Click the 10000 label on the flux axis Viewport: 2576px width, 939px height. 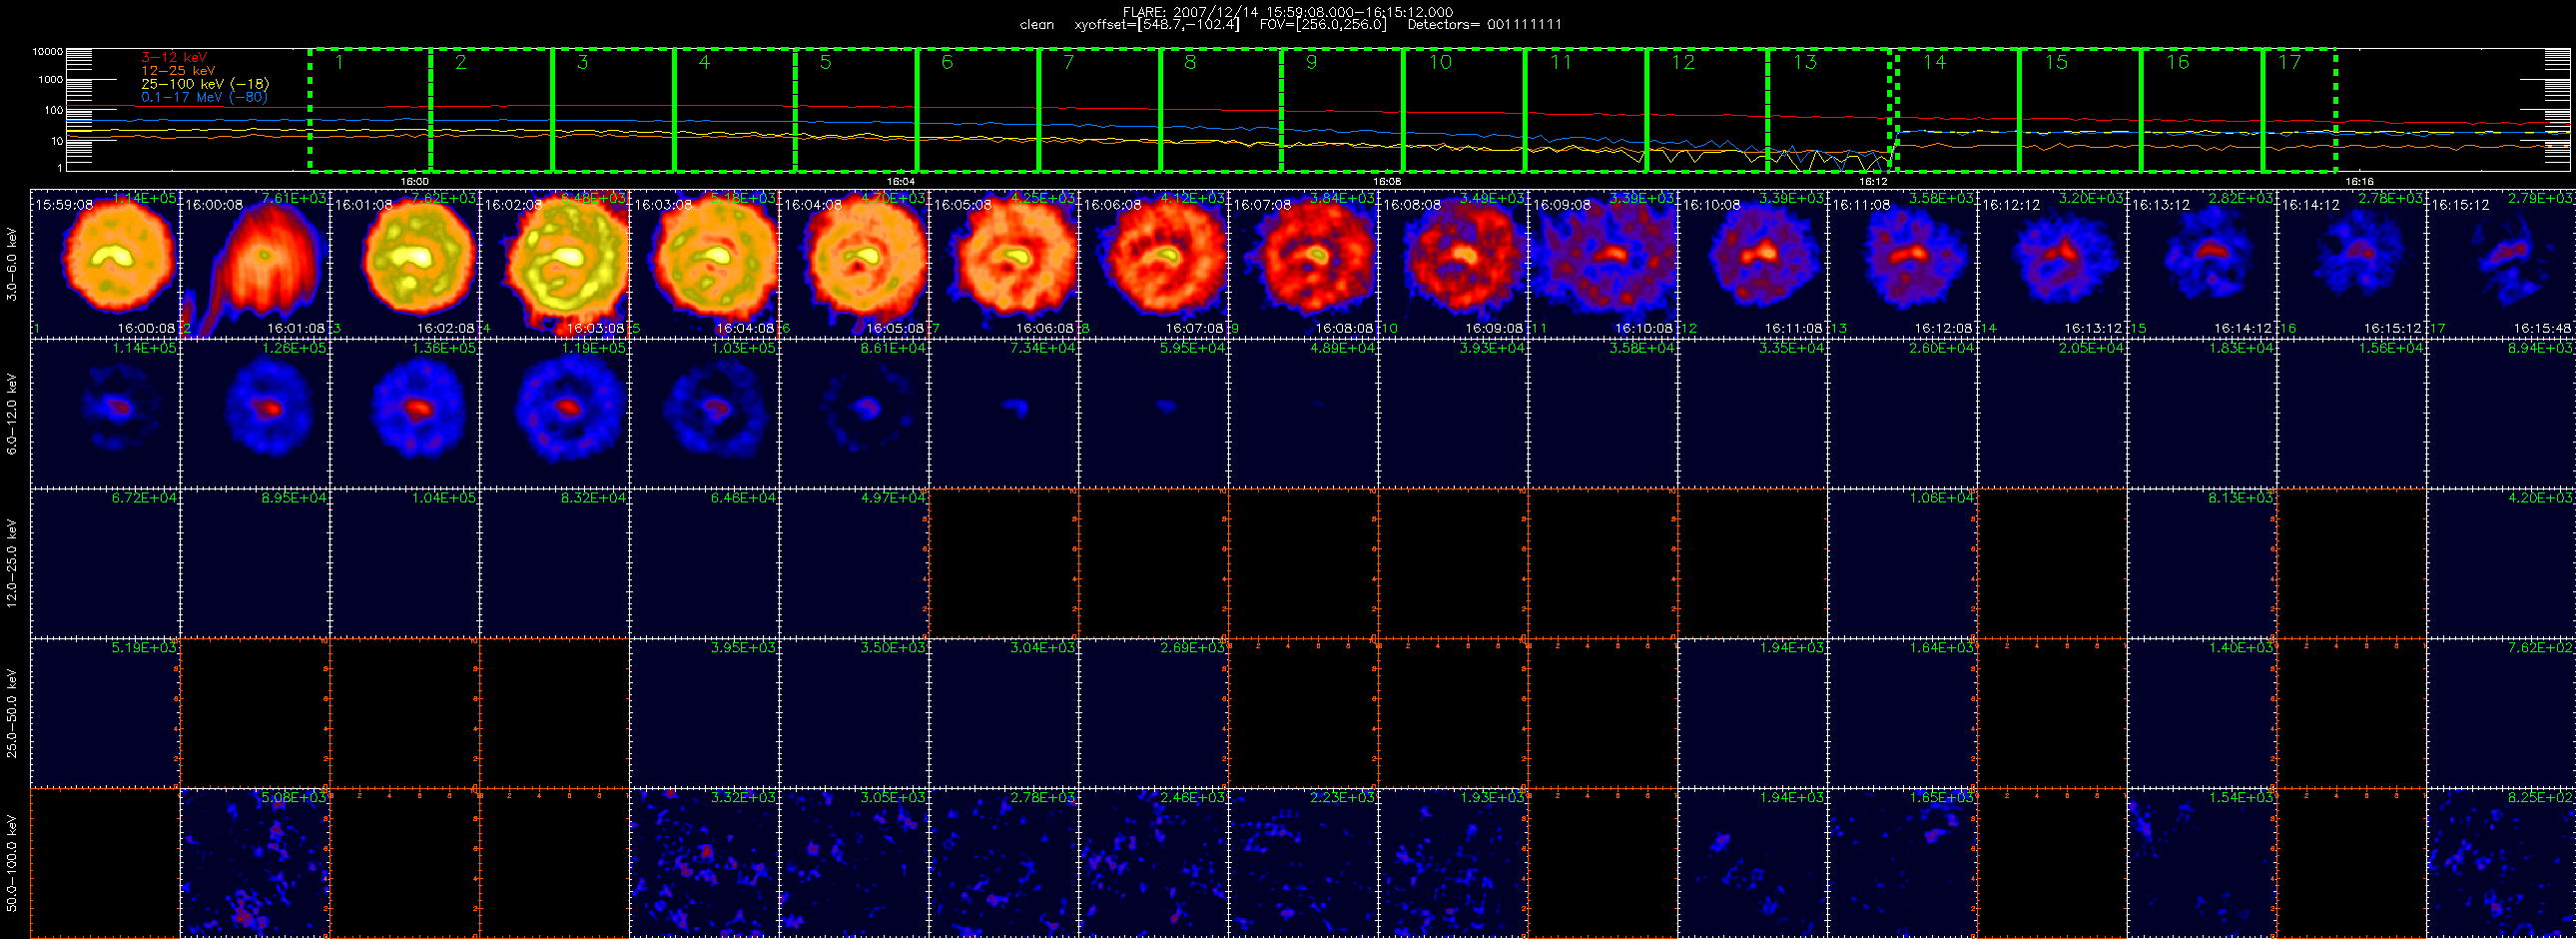tap(47, 52)
